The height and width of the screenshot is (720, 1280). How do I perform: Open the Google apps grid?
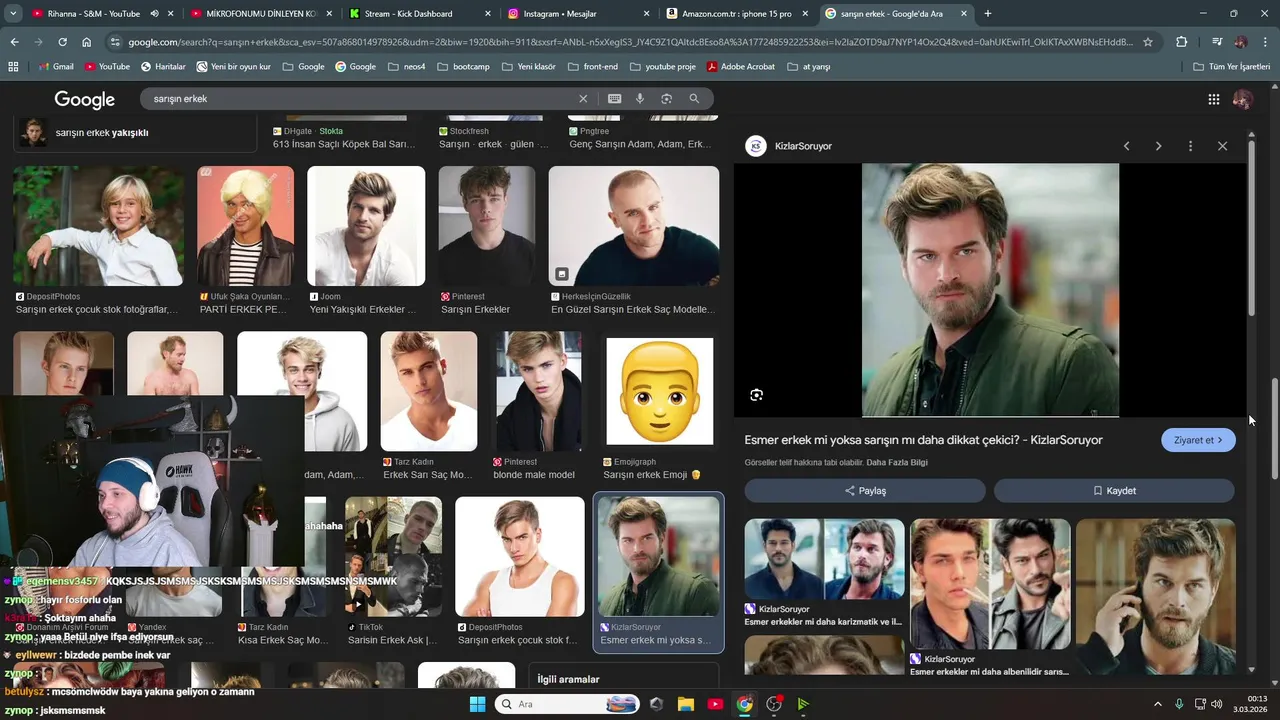click(x=1213, y=99)
